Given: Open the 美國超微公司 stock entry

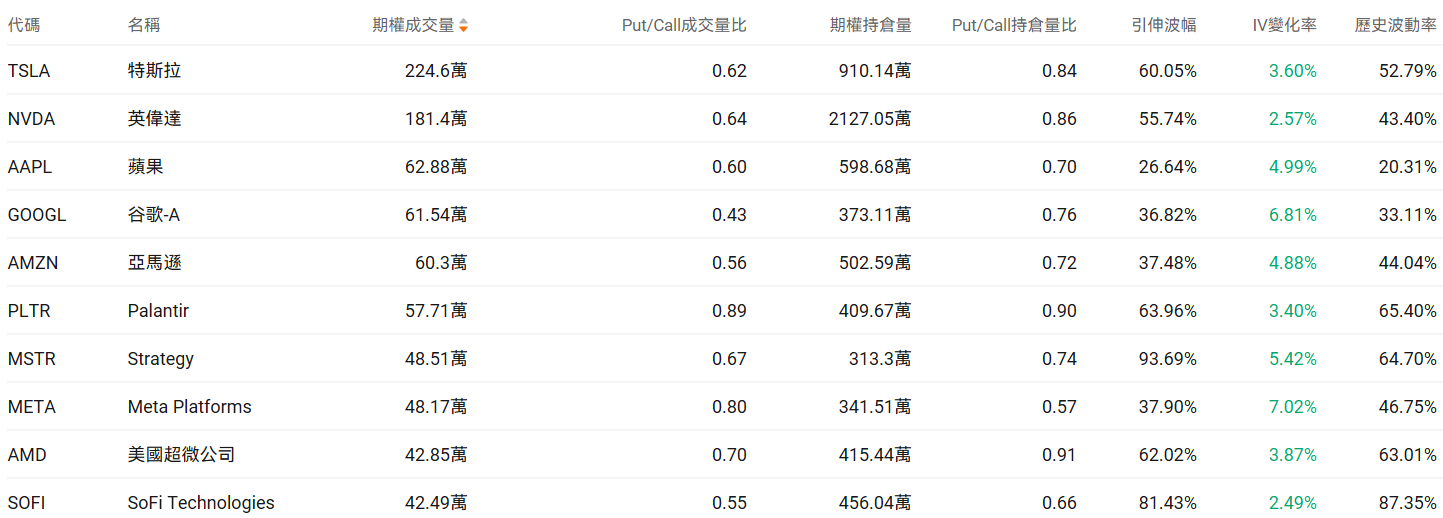Looking at the screenshot, I should 182,455.
